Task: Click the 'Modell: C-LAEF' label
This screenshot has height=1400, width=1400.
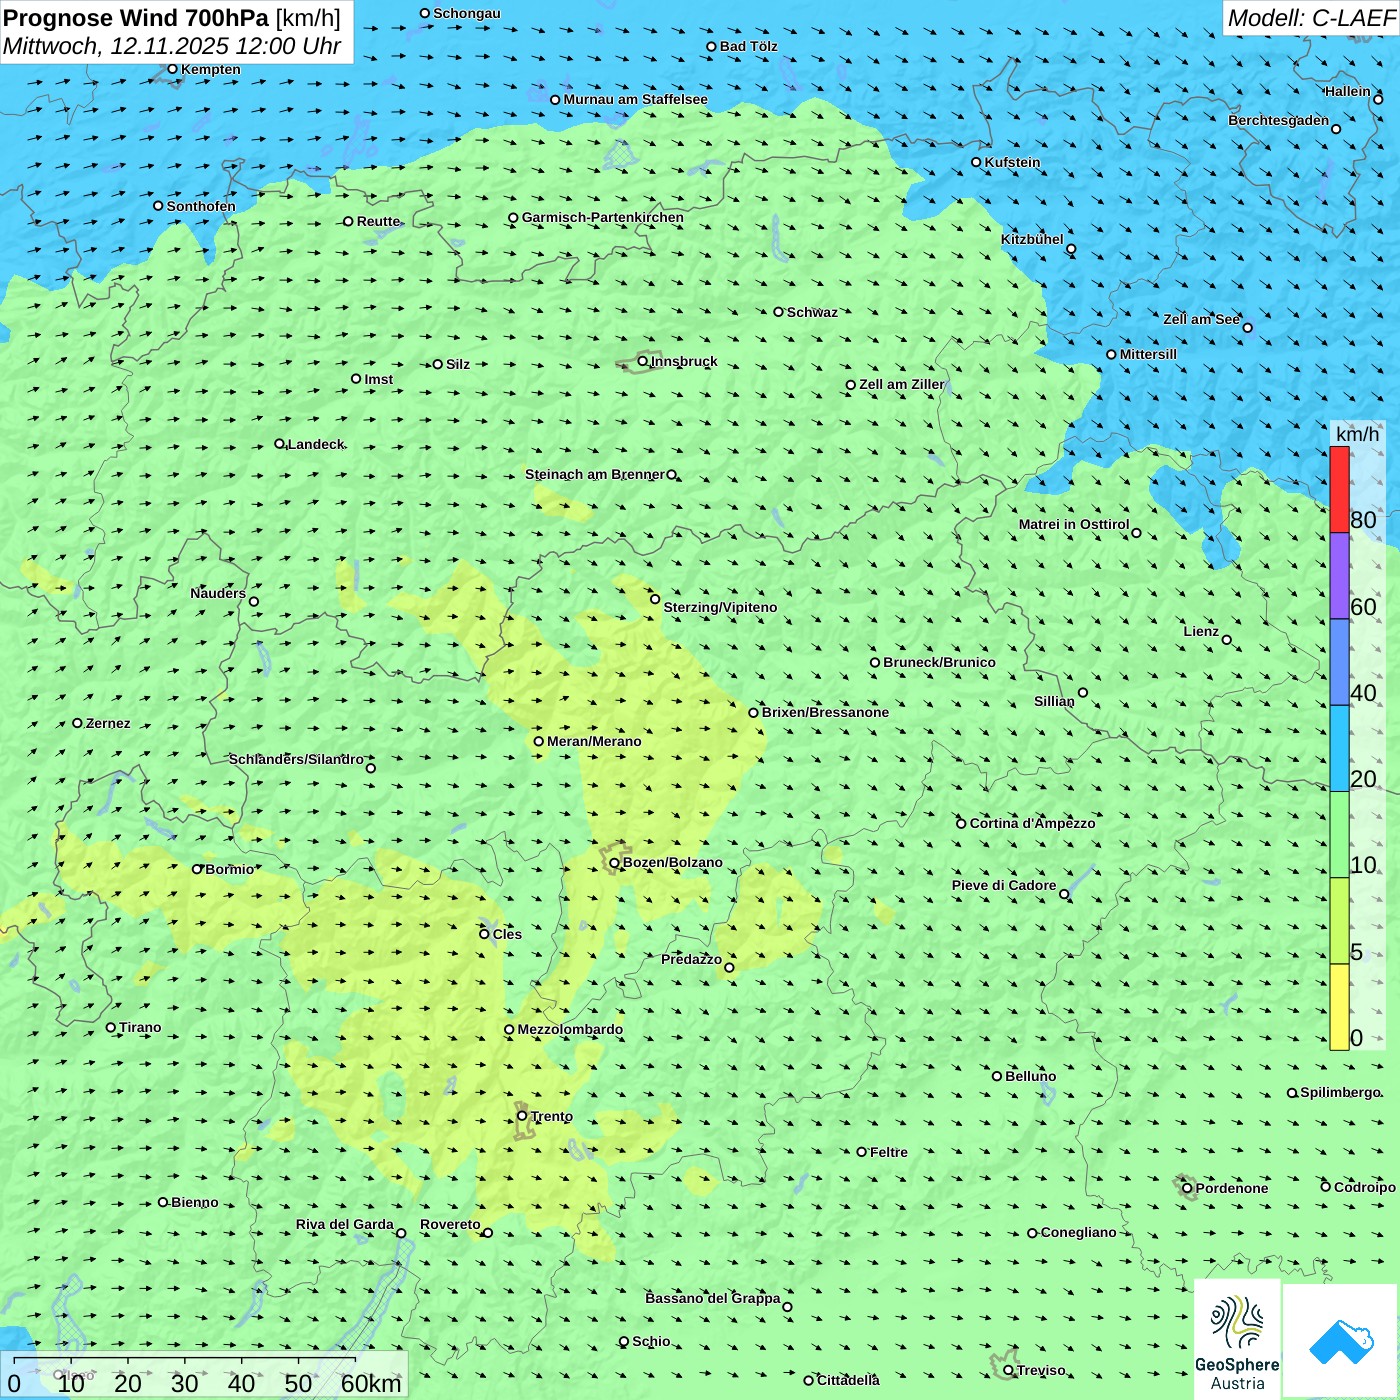Action: pos(1310,18)
